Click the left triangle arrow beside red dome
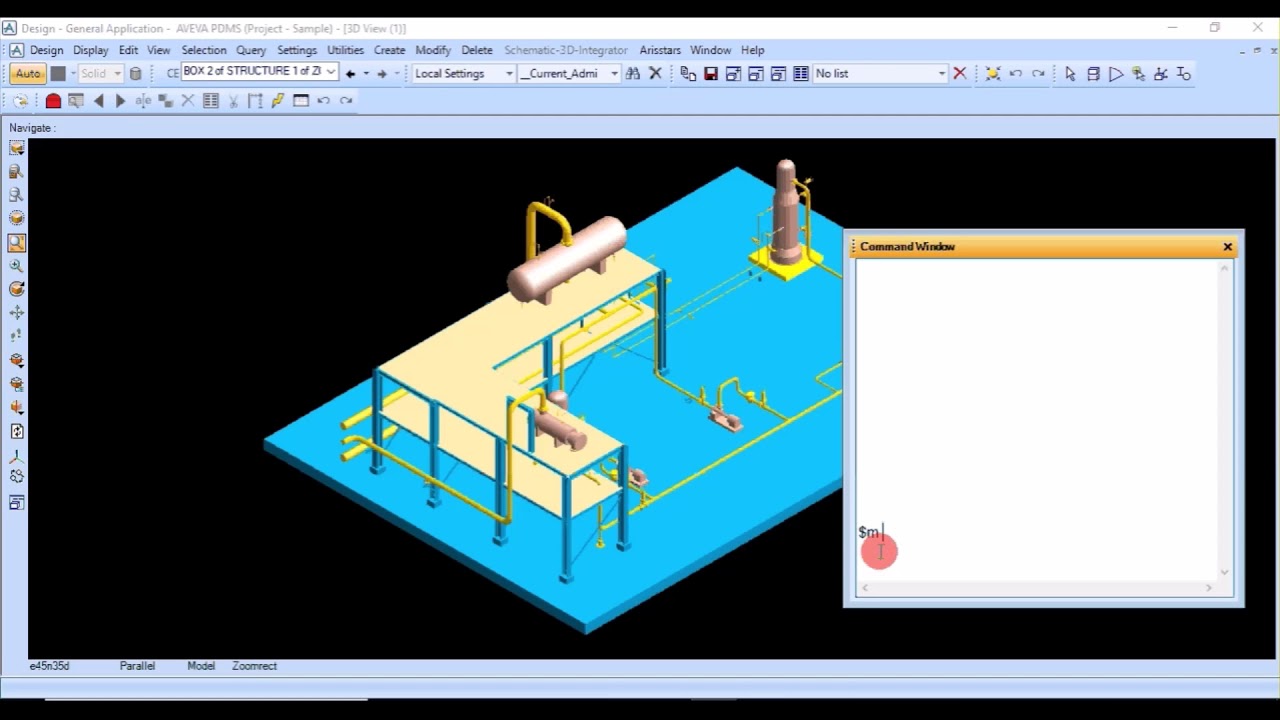This screenshot has height=720, width=1280. (x=98, y=101)
